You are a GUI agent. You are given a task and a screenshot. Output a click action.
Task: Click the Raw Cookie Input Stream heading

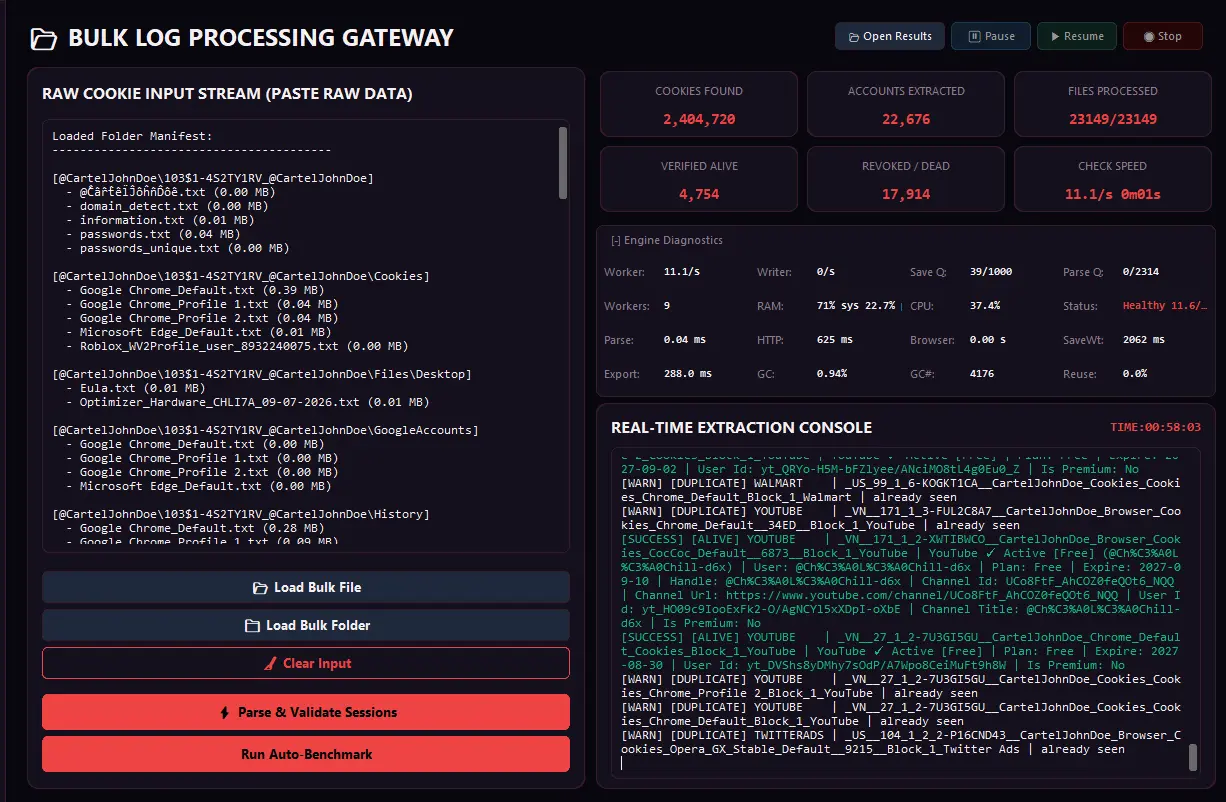click(227, 94)
